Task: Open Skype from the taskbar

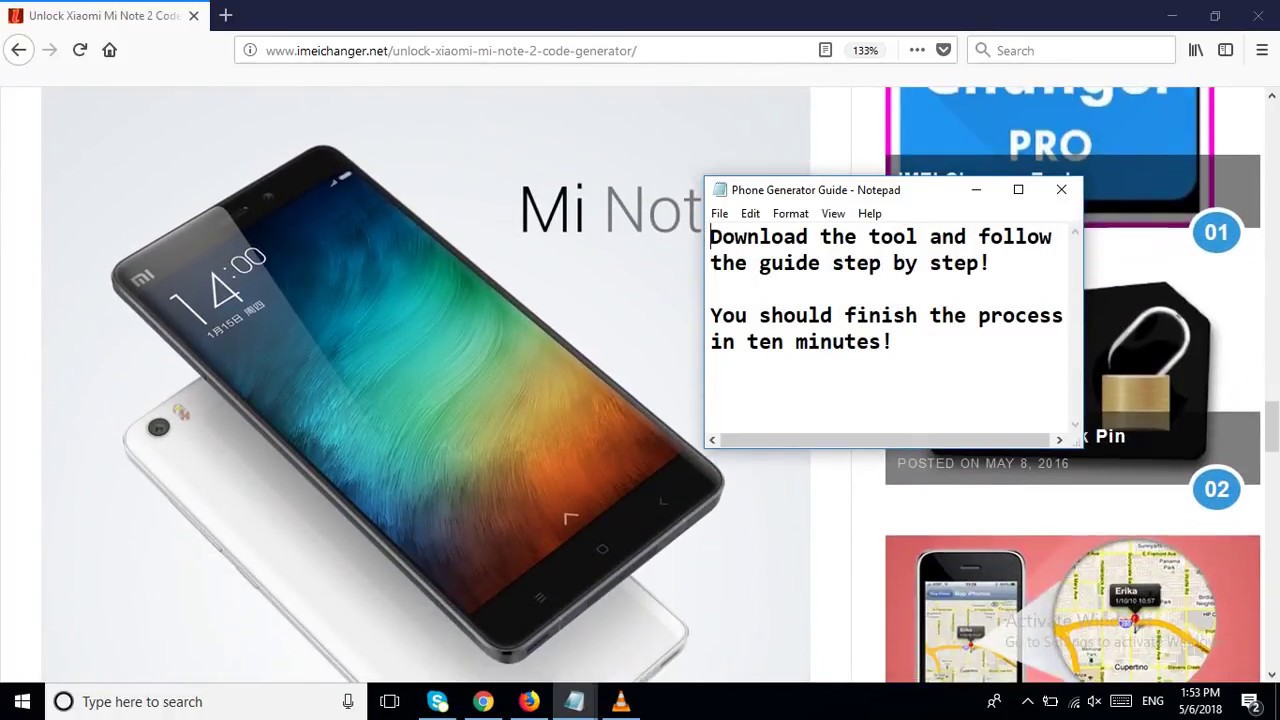Action: pos(437,702)
